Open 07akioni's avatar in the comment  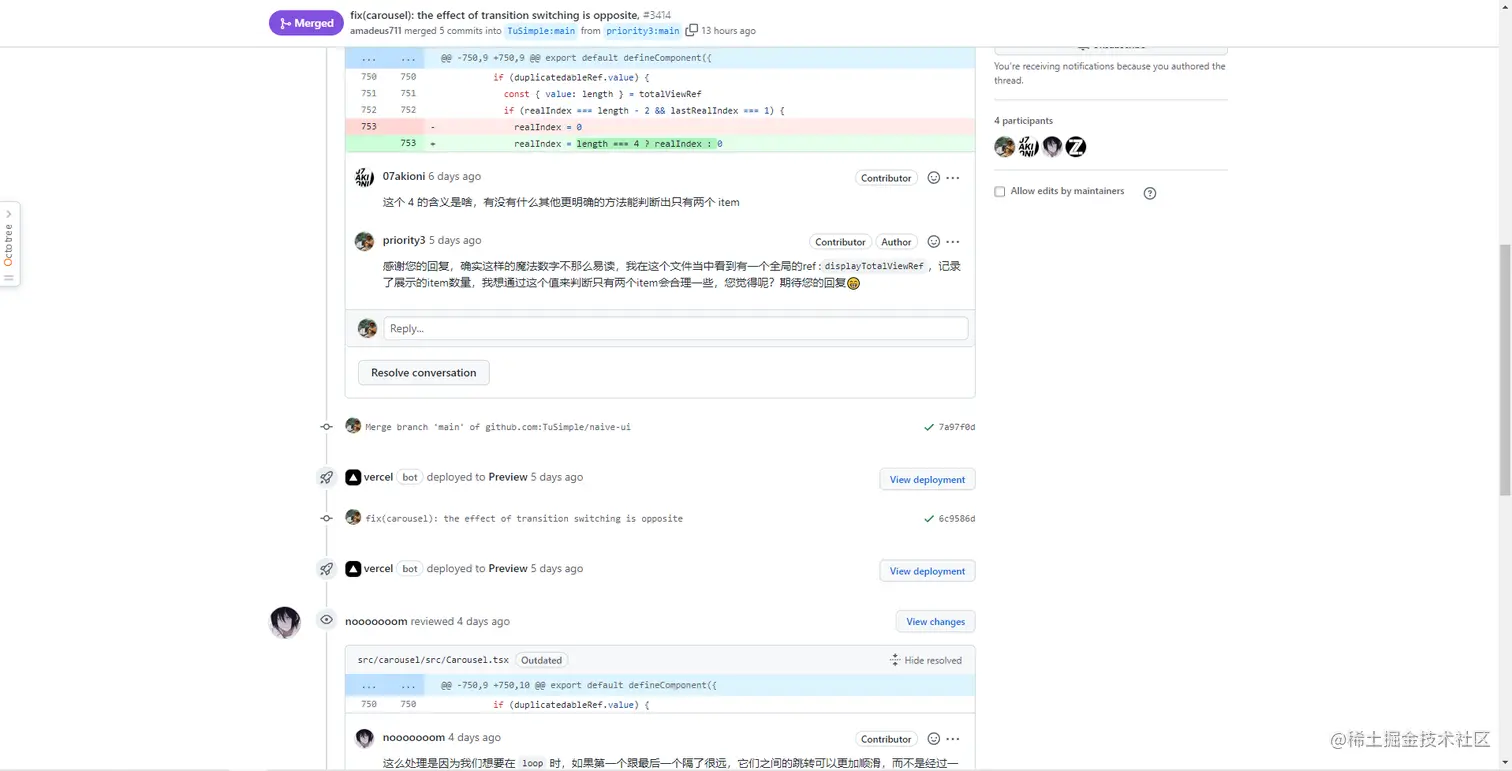pyautogui.click(x=365, y=177)
